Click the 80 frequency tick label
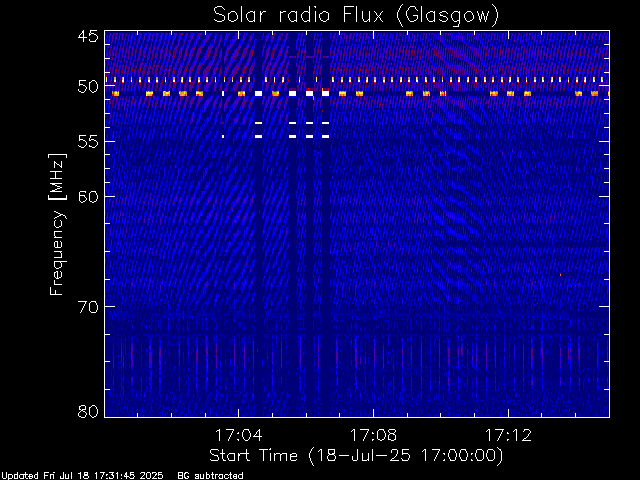The image size is (640, 480). point(88,411)
